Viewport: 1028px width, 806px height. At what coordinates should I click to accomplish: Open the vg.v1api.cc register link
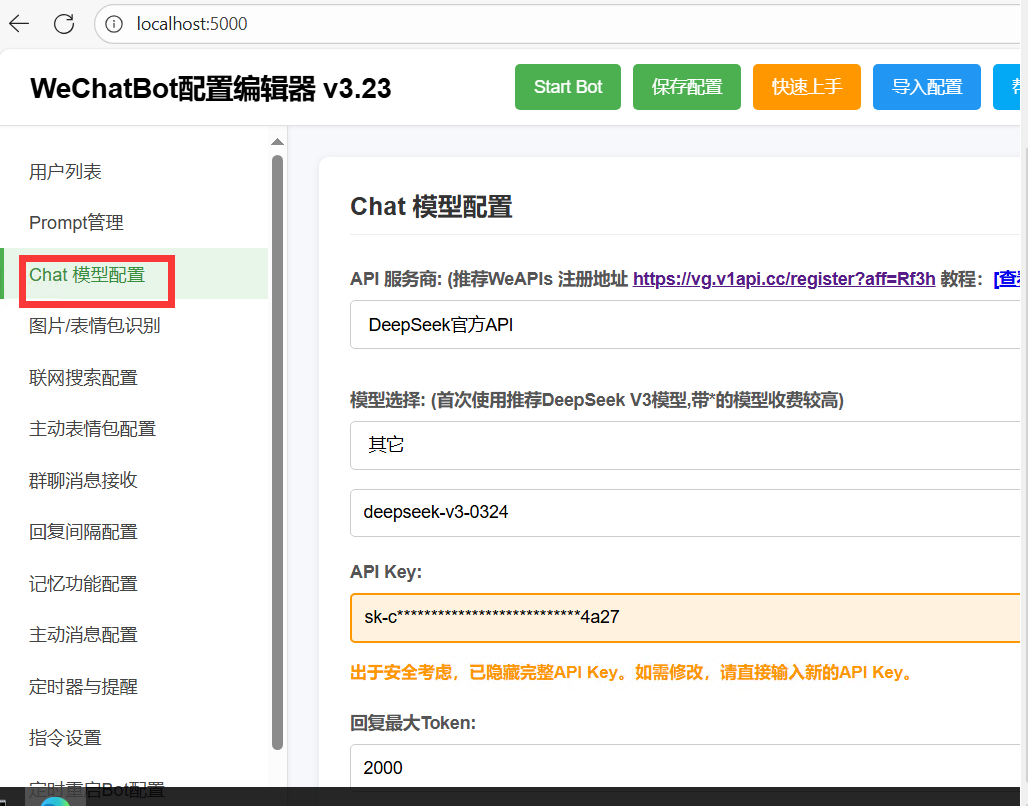pos(783,279)
